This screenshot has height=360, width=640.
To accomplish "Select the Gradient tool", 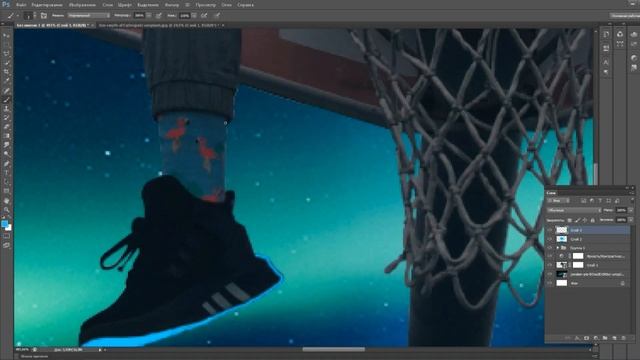I will pos(7,136).
